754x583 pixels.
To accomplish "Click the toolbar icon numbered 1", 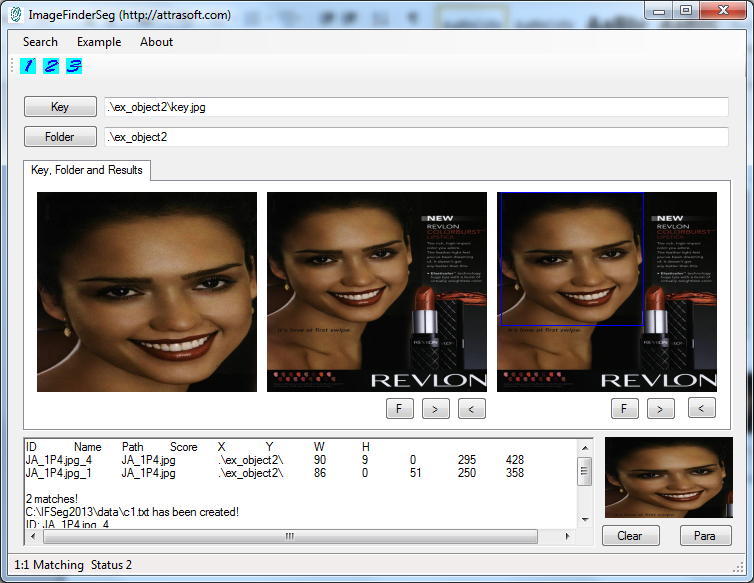I will point(28,66).
